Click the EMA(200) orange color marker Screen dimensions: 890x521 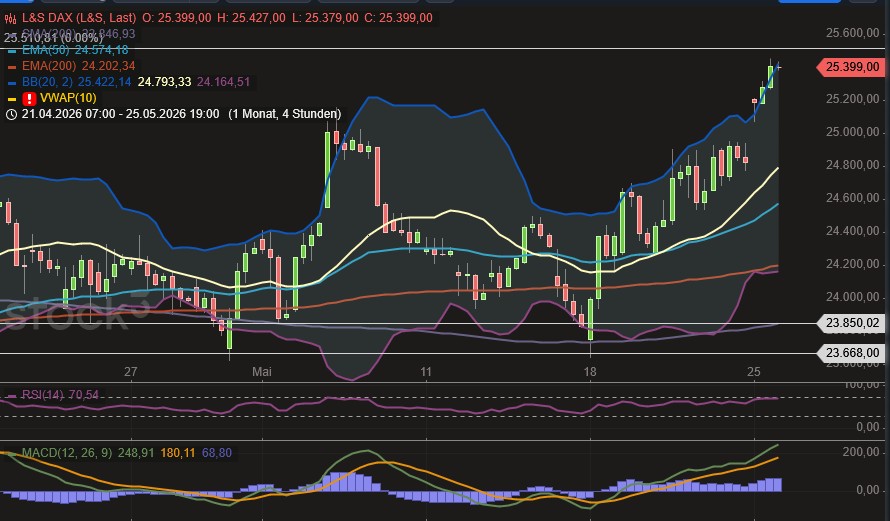12,67
